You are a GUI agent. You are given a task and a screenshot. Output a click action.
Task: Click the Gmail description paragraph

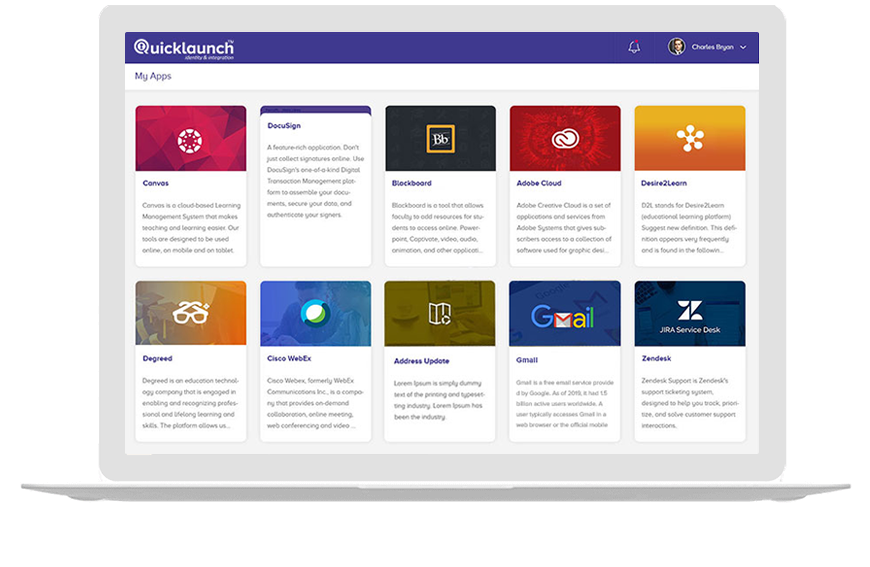[x=565, y=404]
